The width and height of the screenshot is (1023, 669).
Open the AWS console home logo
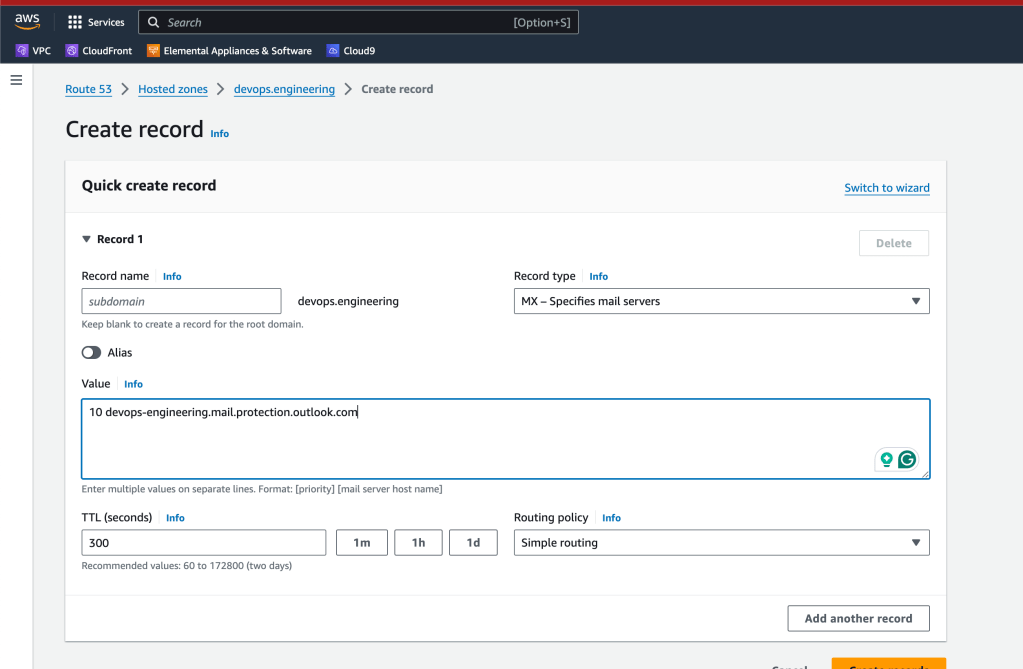27,22
